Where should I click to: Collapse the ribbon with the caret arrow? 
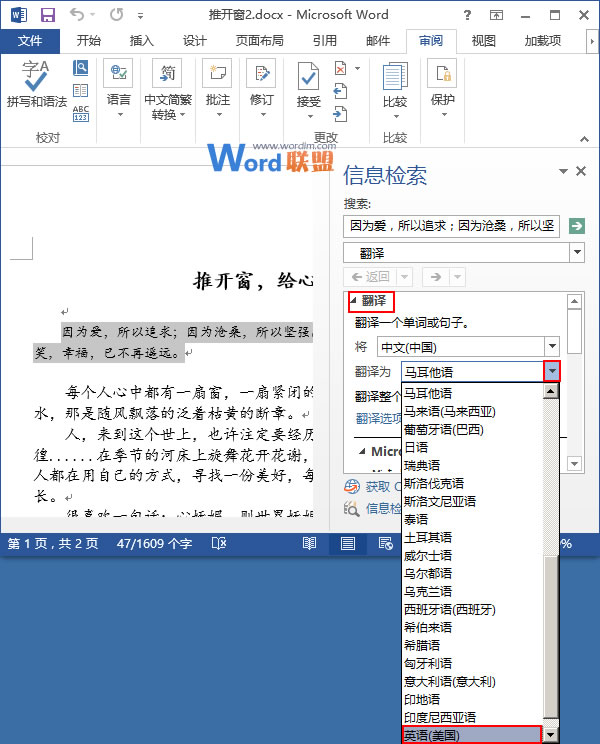point(584,139)
